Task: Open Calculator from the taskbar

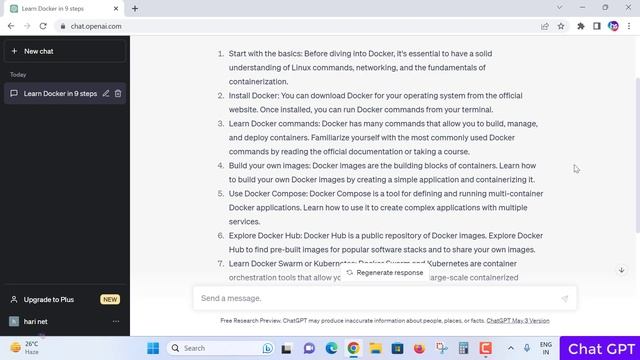Action: (x=463, y=348)
